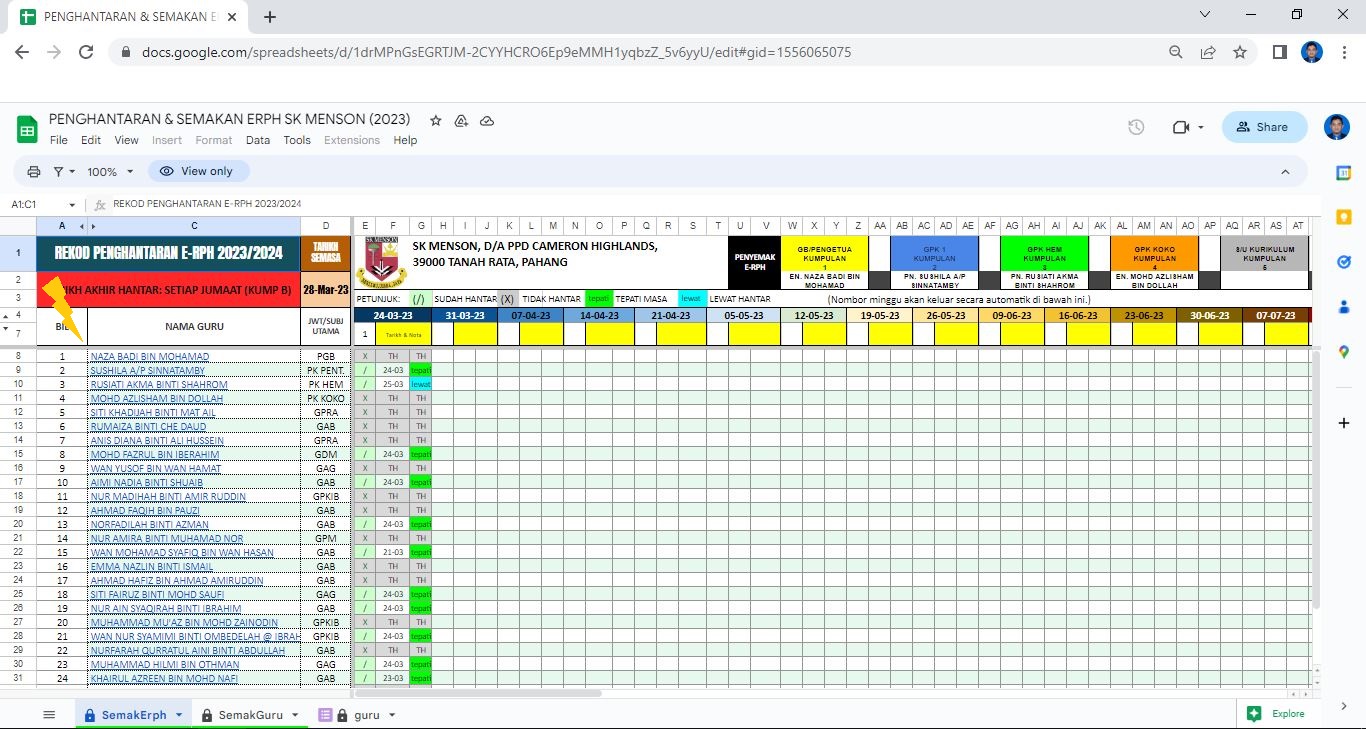The width and height of the screenshot is (1366, 729).
Task: Open the MOHD FAZRUL BIN IBERAHIM link
Action: [155, 455]
